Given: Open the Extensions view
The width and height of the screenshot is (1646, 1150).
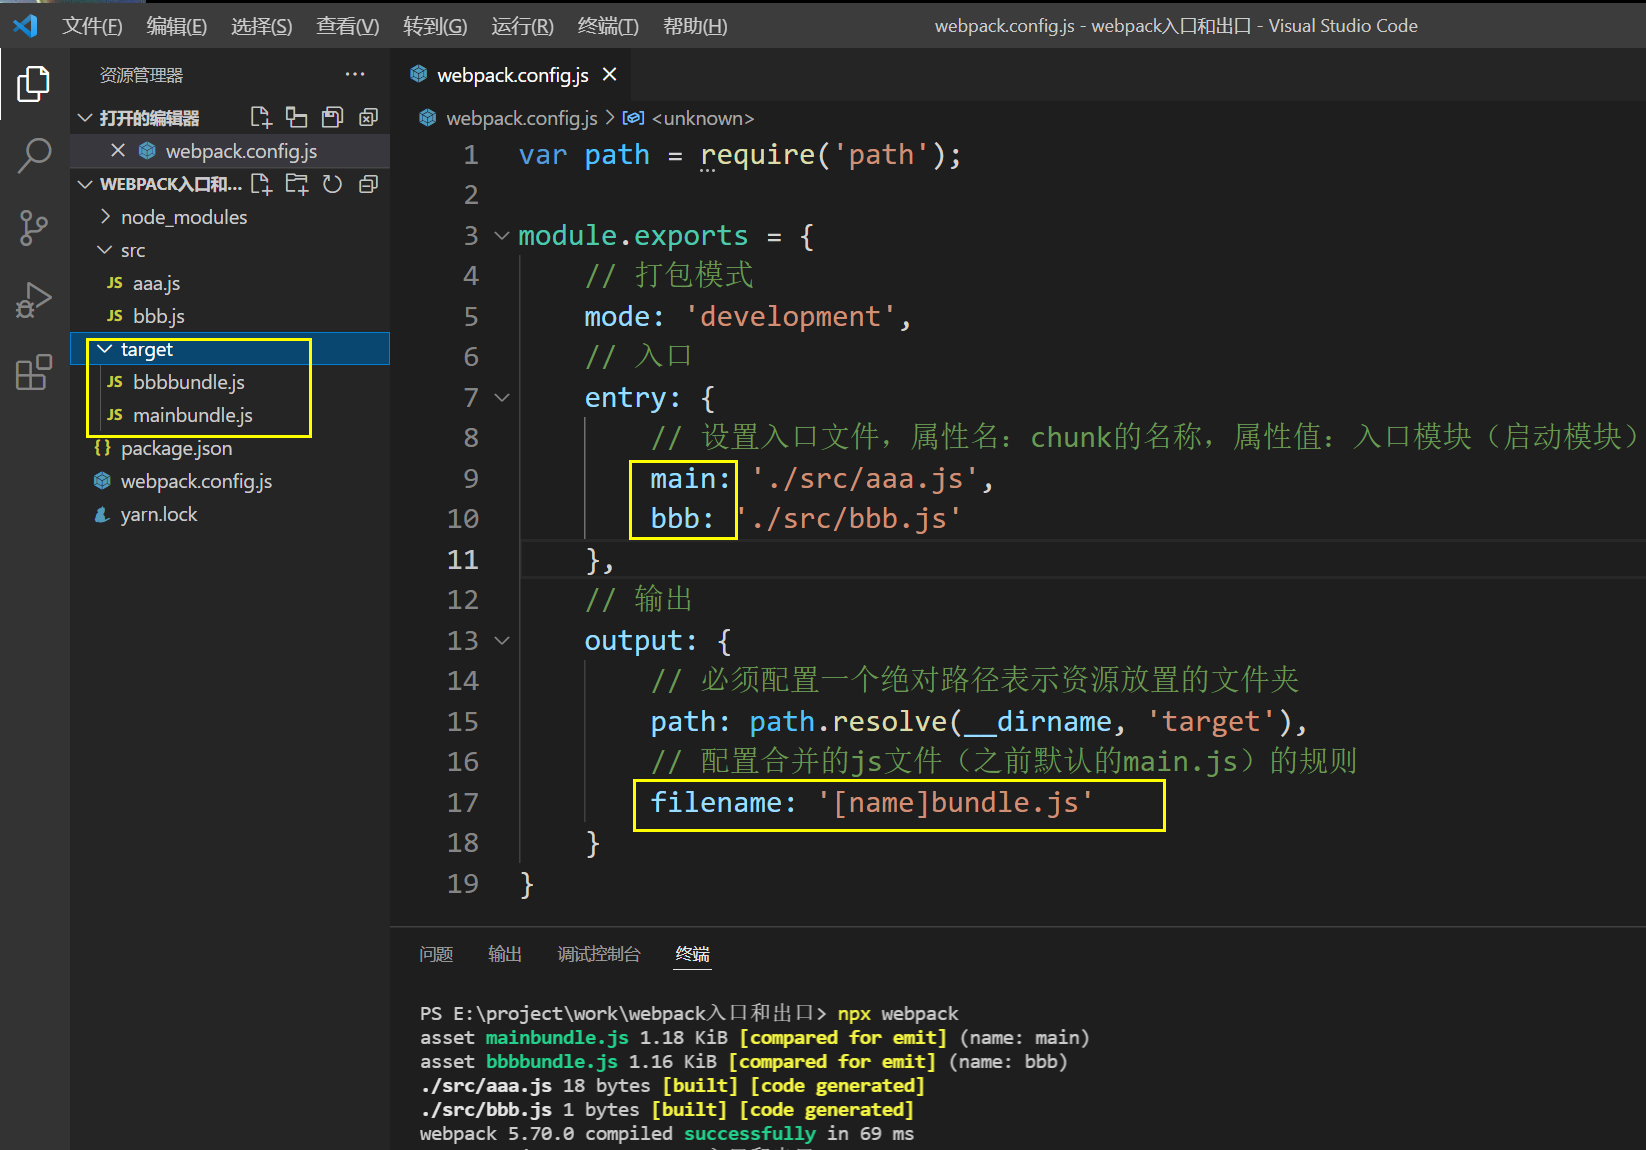Looking at the screenshot, I should point(34,372).
